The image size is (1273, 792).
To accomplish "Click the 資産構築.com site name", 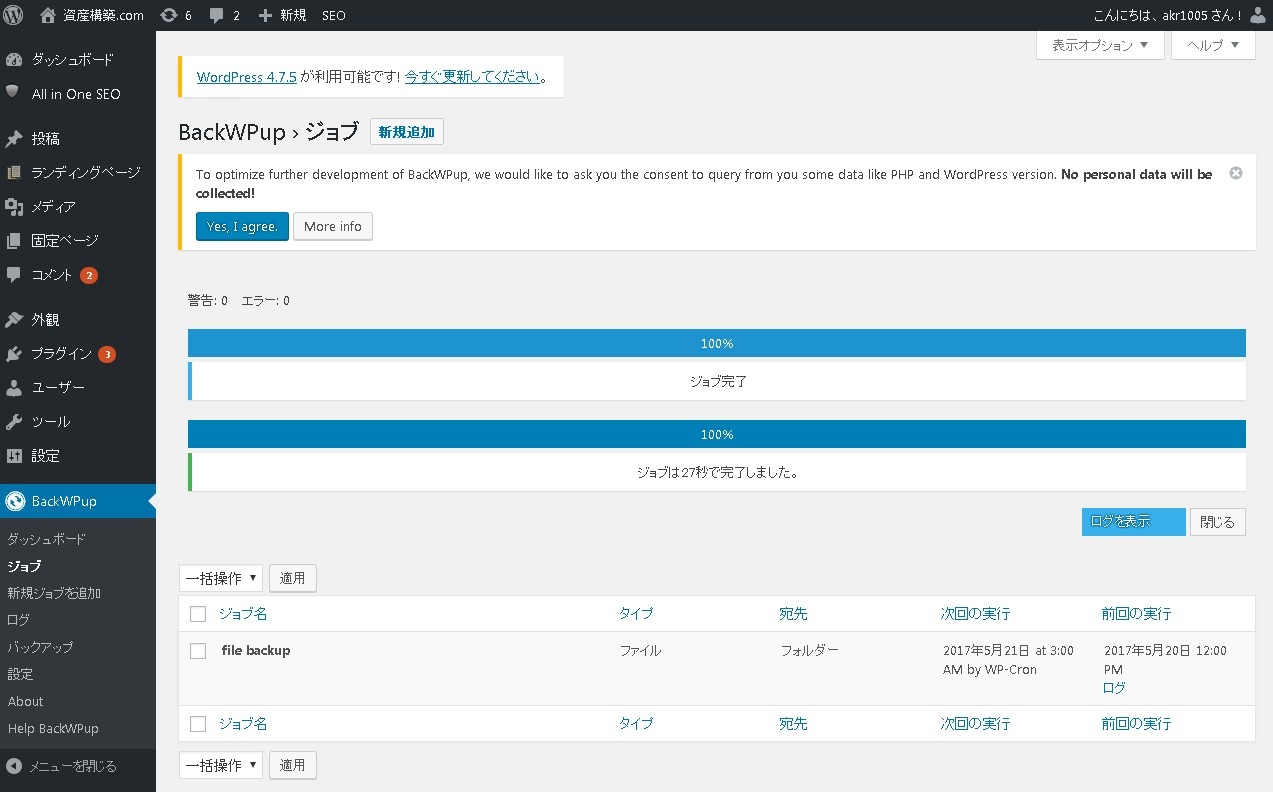I will point(104,15).
